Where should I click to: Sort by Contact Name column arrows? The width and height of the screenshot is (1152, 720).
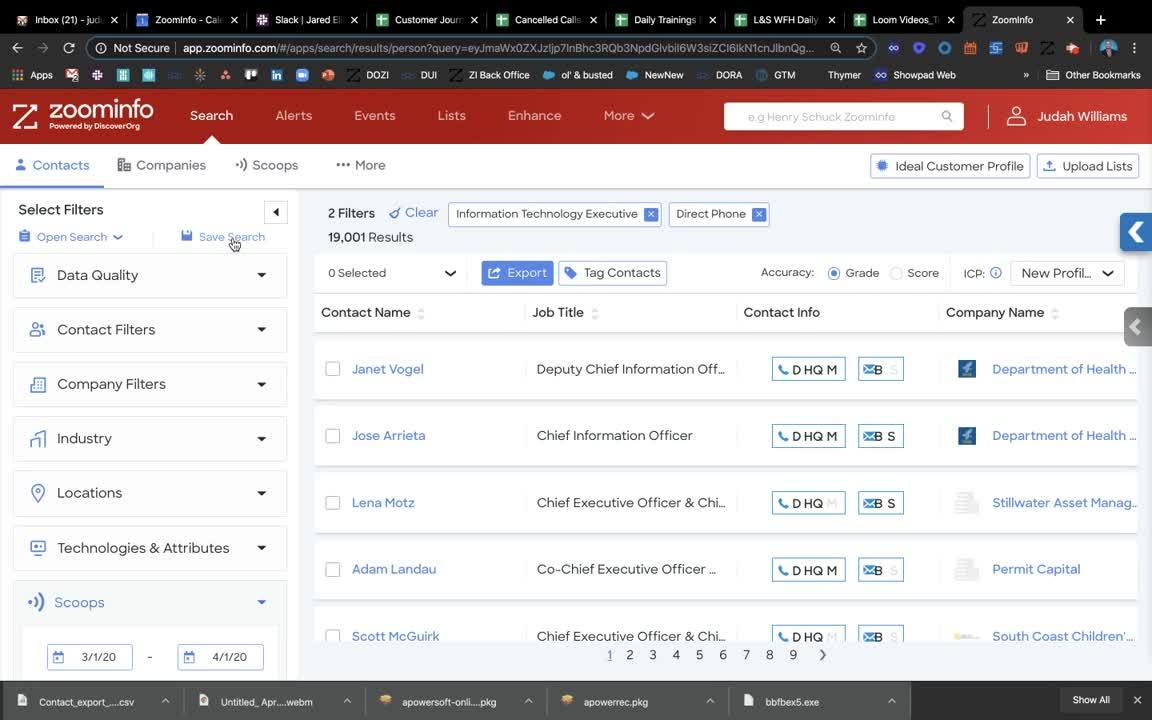pos(421,313)
